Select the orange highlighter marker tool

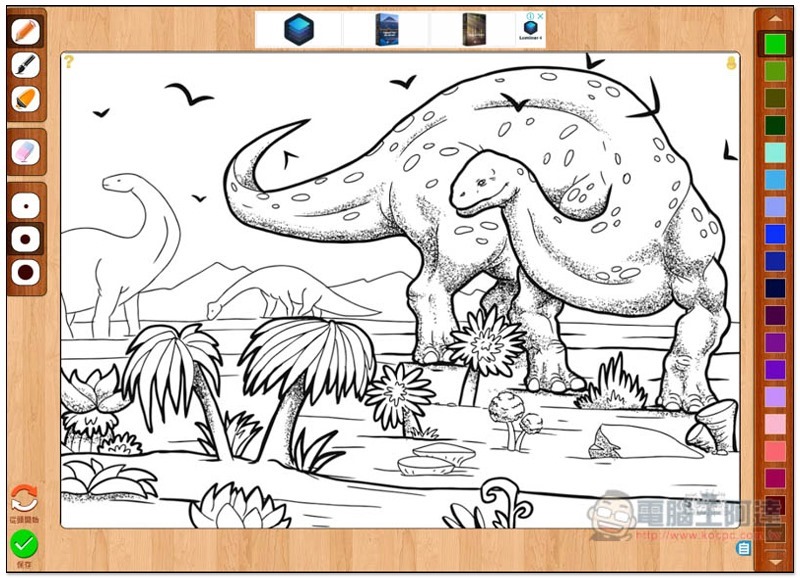point(25,99)
